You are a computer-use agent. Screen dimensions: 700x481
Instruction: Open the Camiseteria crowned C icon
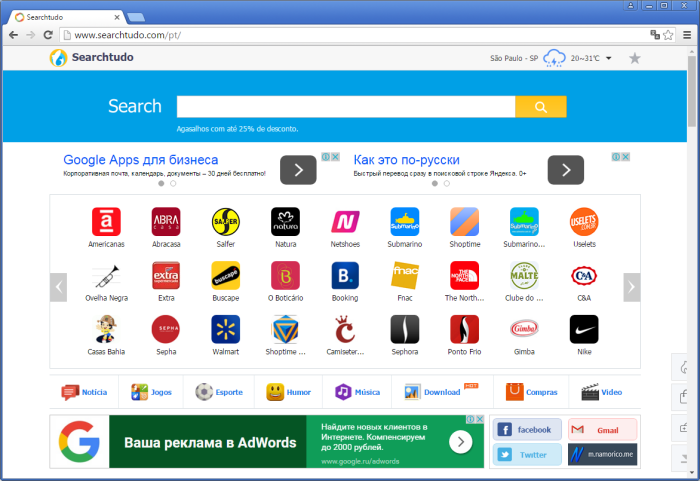point(345,329)
